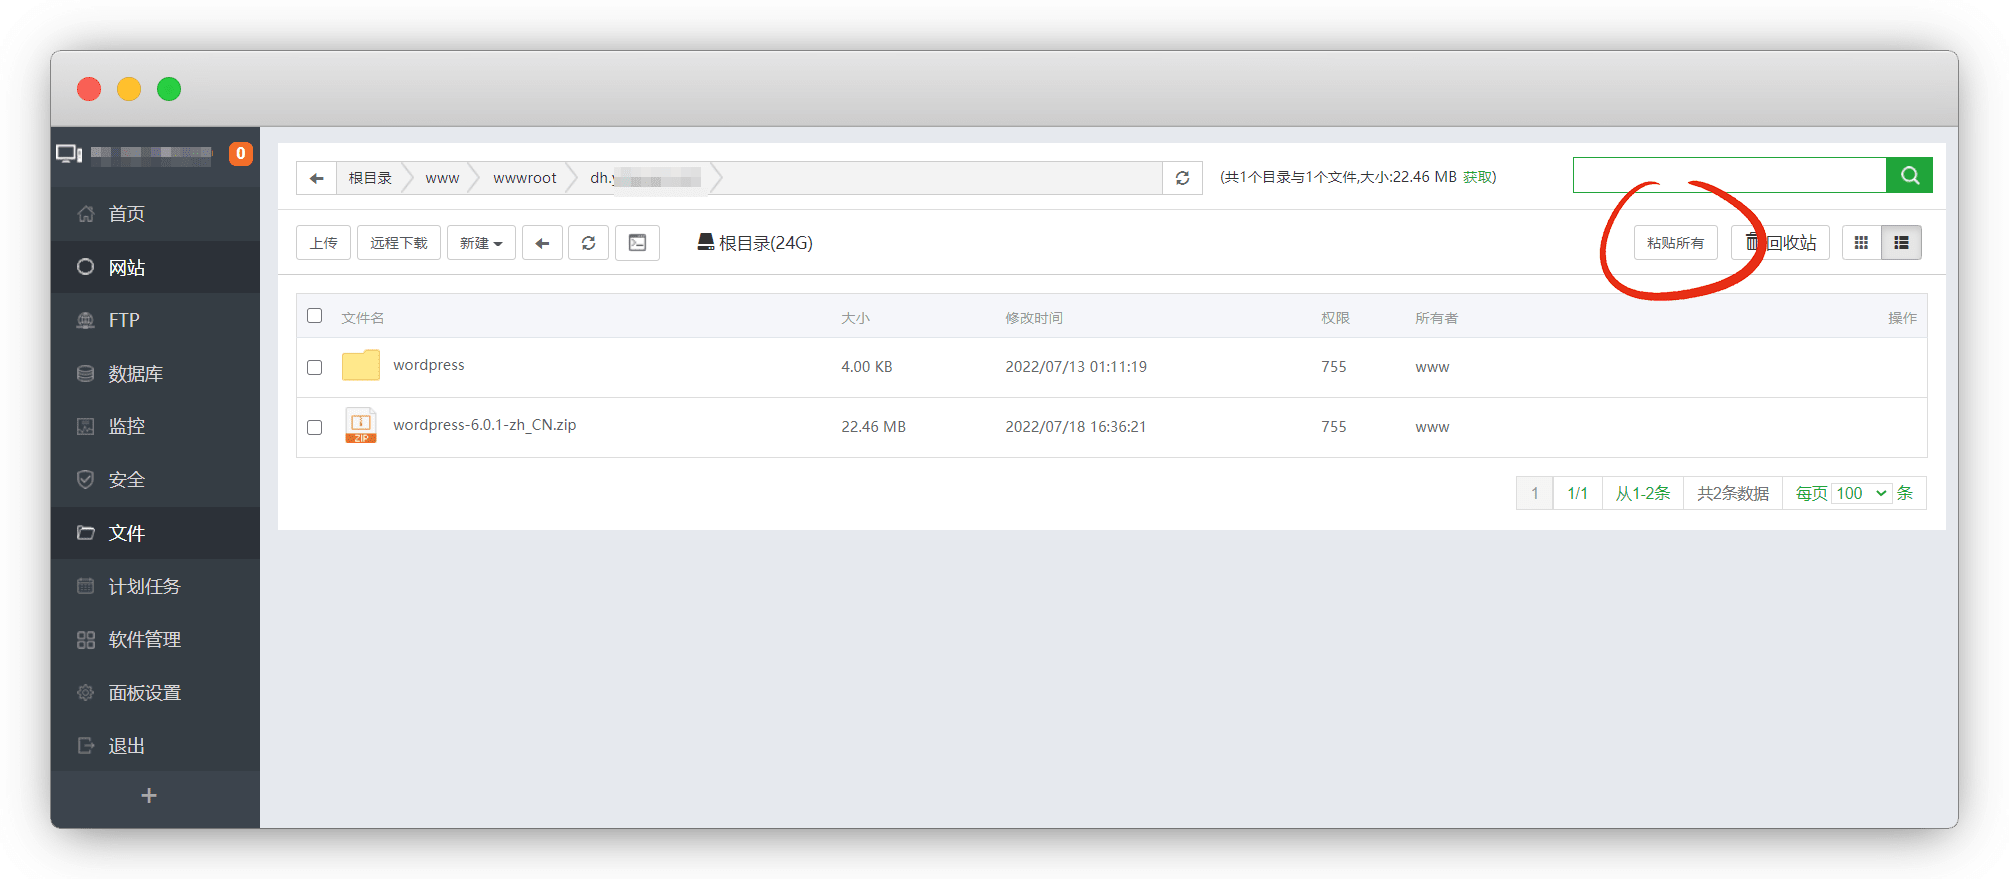Click 755 permission of the zip file
This screenshot has width=2009, height=879.
click(1334, 427)
